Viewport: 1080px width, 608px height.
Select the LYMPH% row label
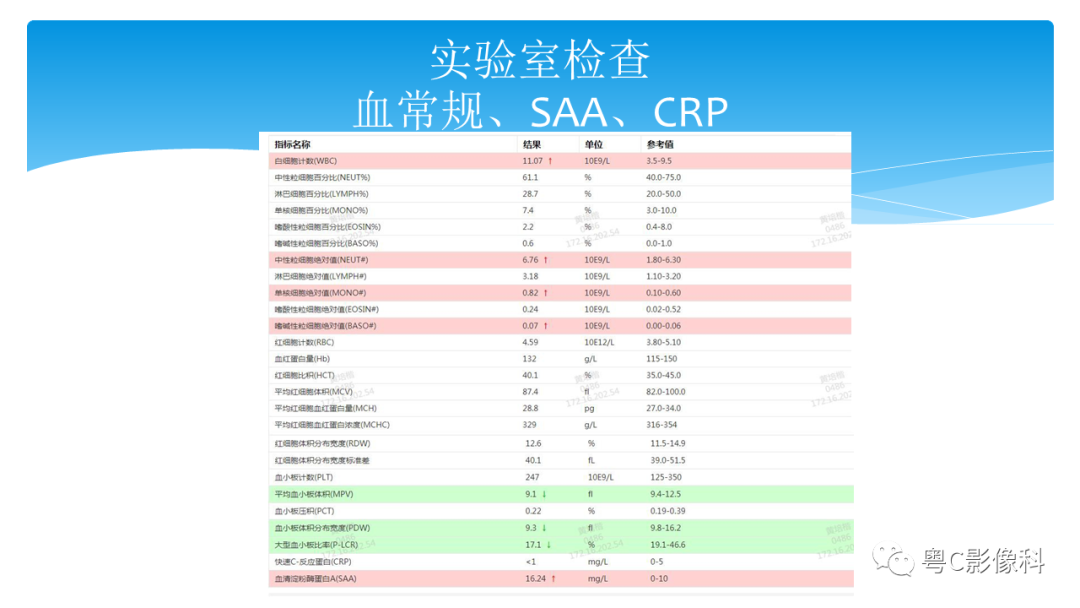321,194
